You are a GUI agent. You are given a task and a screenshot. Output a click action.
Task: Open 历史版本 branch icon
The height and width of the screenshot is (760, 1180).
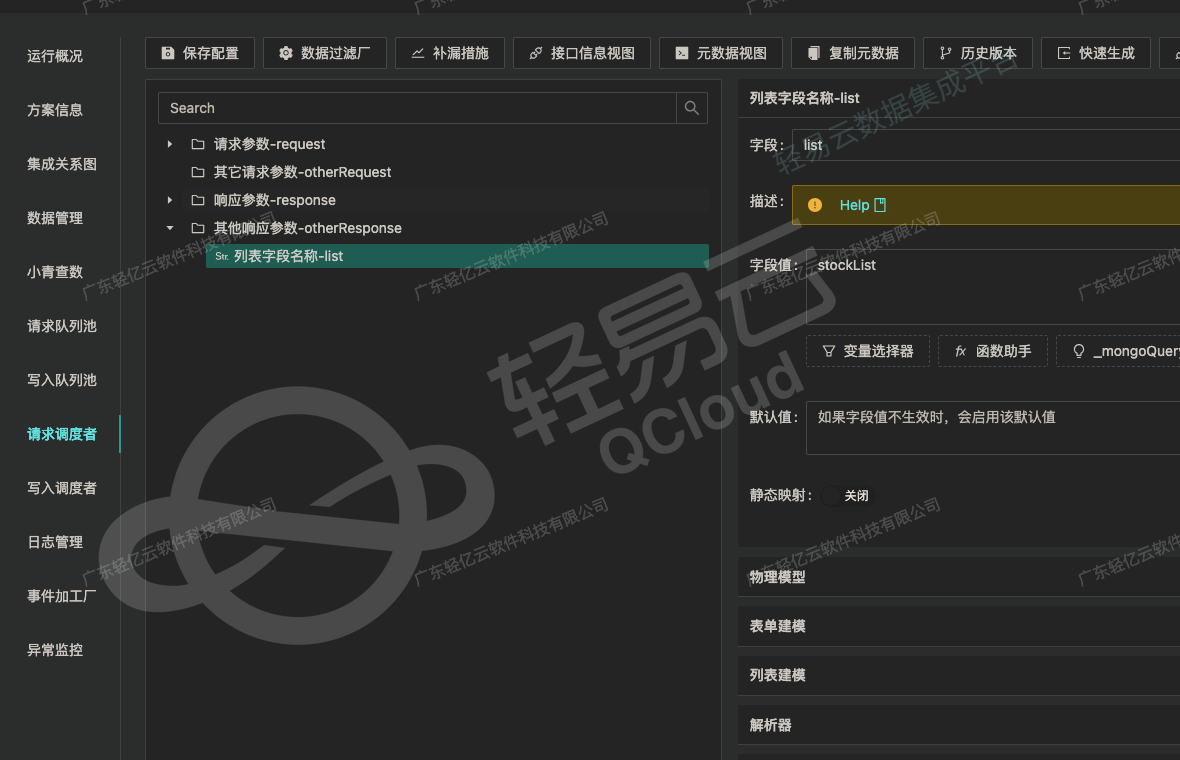[x=946, y=53]
